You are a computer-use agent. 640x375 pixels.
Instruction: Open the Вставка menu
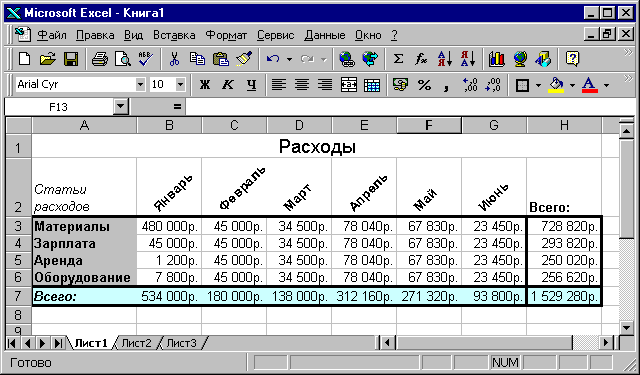coord(174,35)
